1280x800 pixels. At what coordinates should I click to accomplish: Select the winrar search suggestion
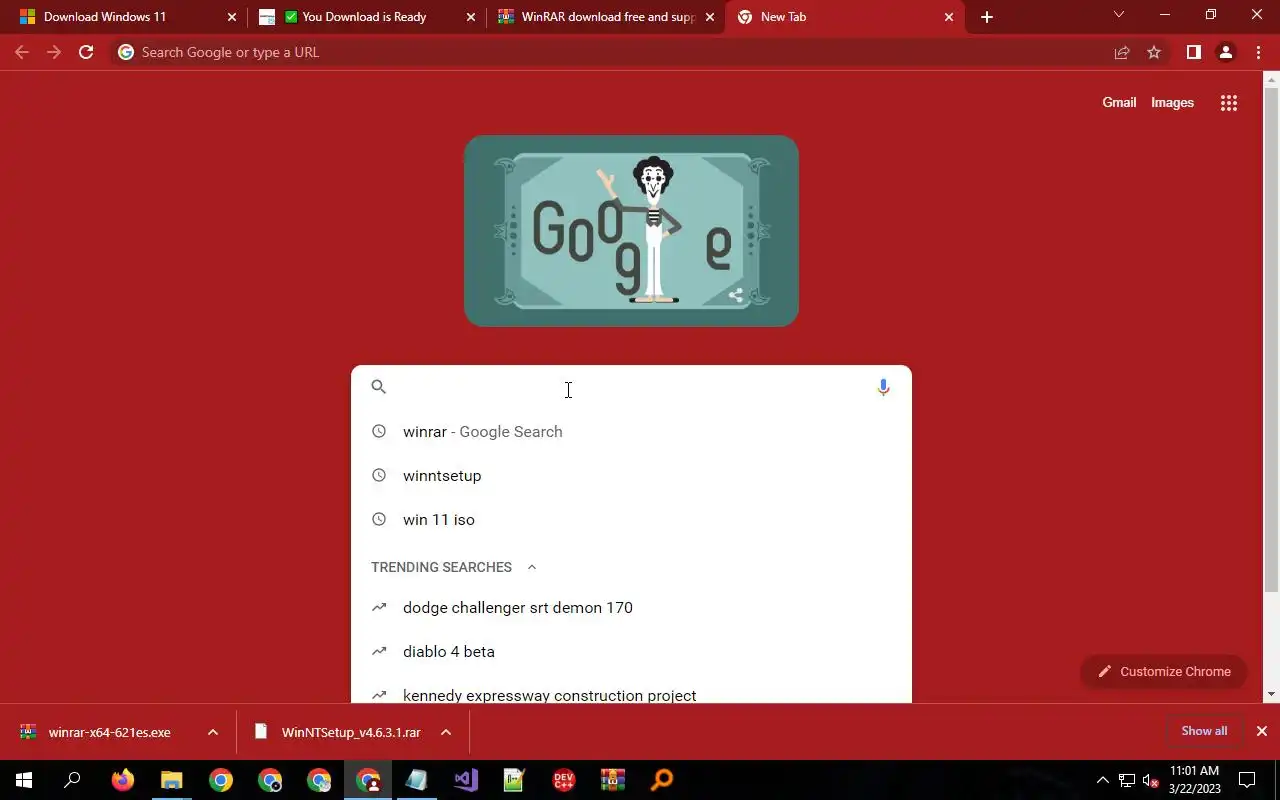click(631, 432)
